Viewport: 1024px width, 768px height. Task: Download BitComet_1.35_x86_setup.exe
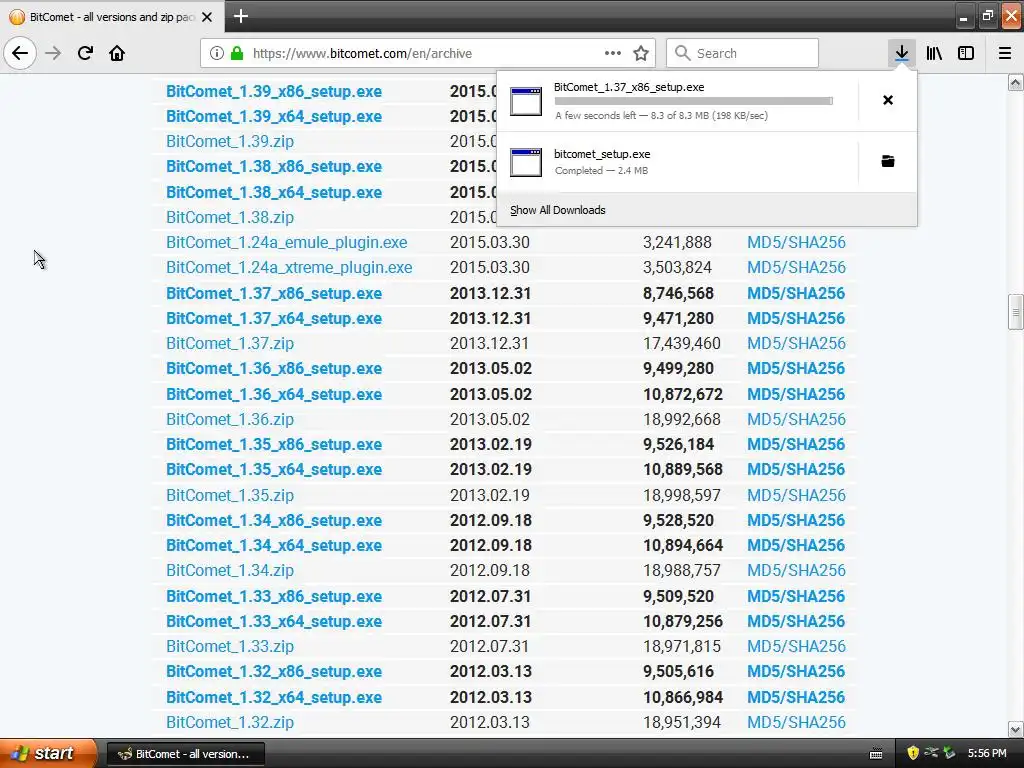(274, 444)
